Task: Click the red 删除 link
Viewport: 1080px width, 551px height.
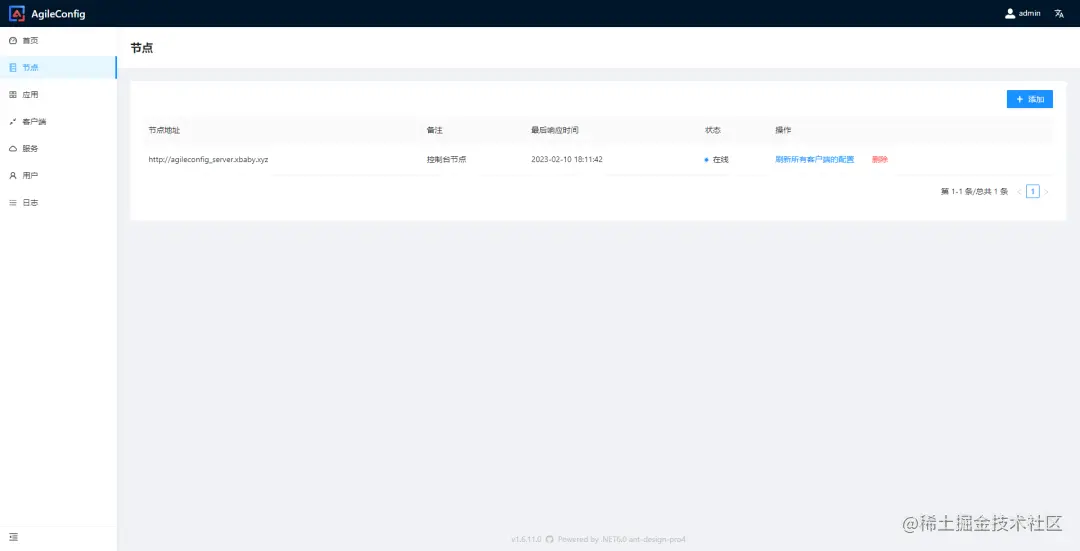Action: (880, 159)
